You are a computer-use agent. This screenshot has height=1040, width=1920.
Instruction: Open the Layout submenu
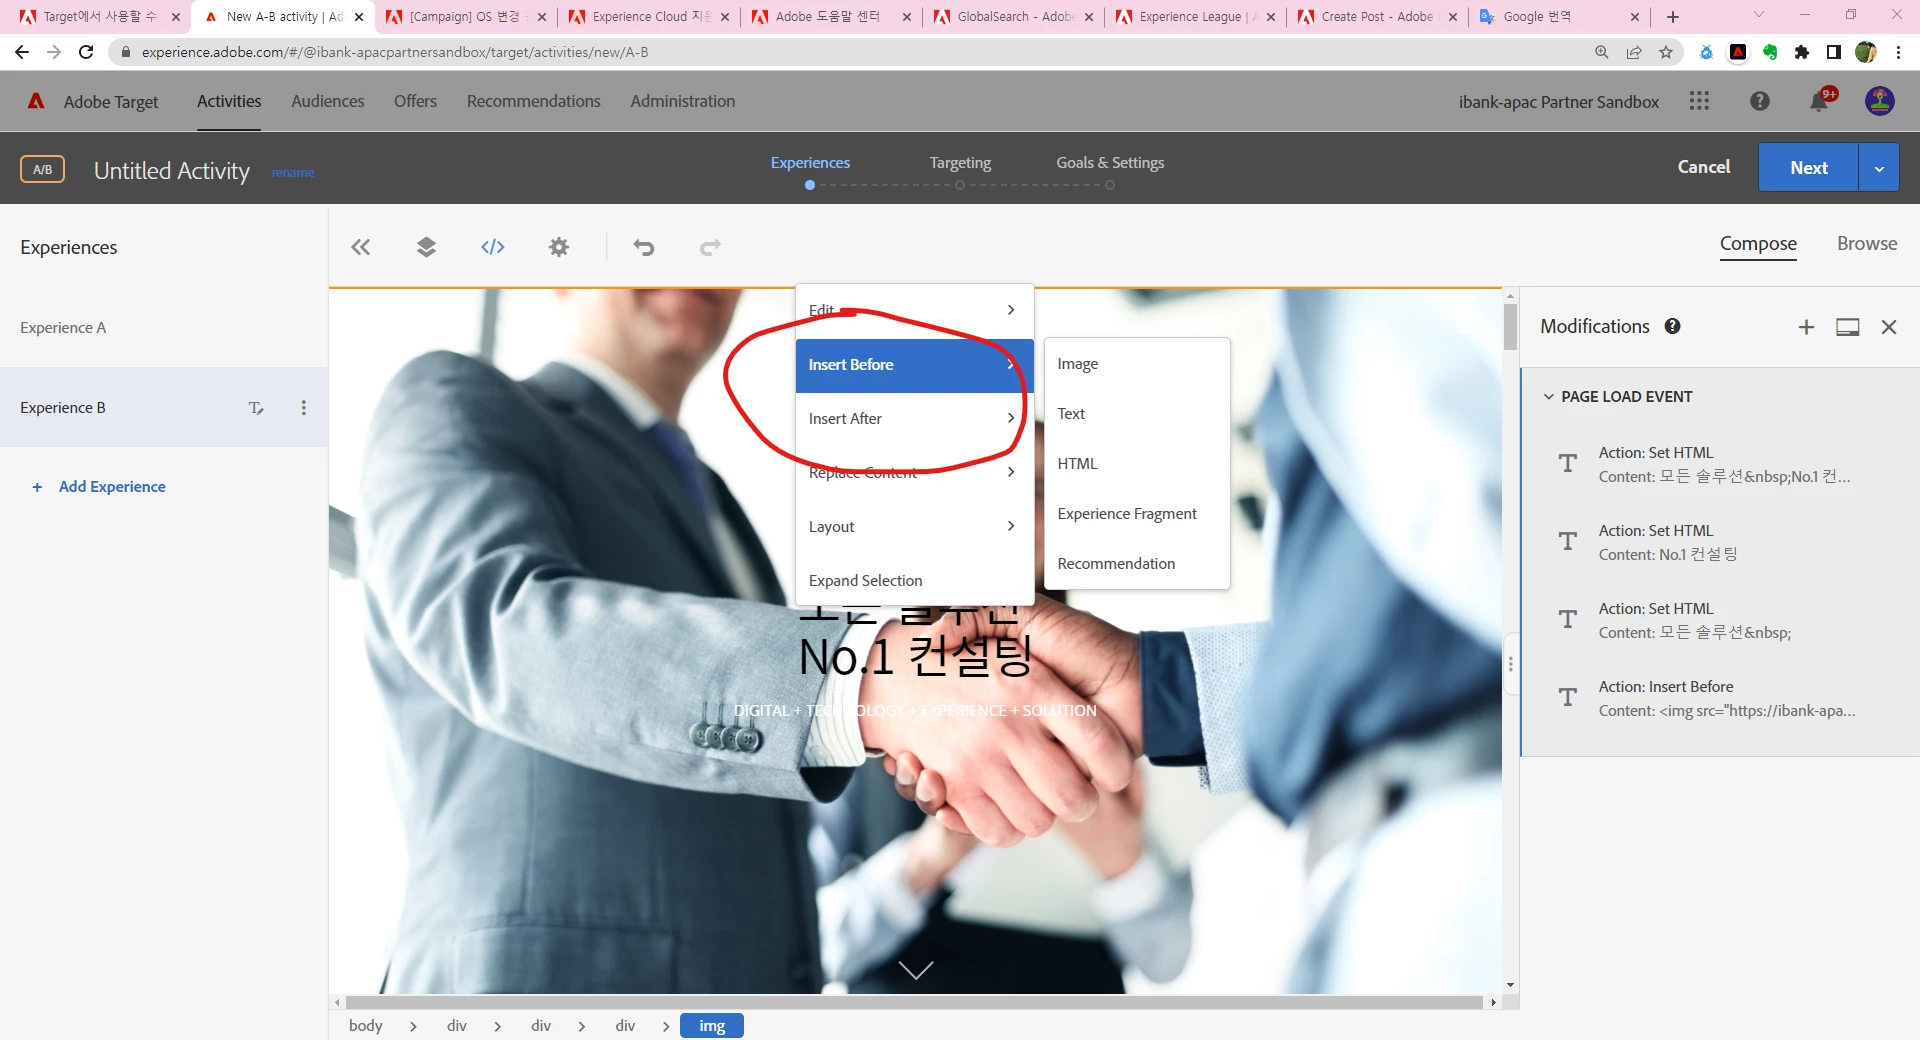coord(915,527)
